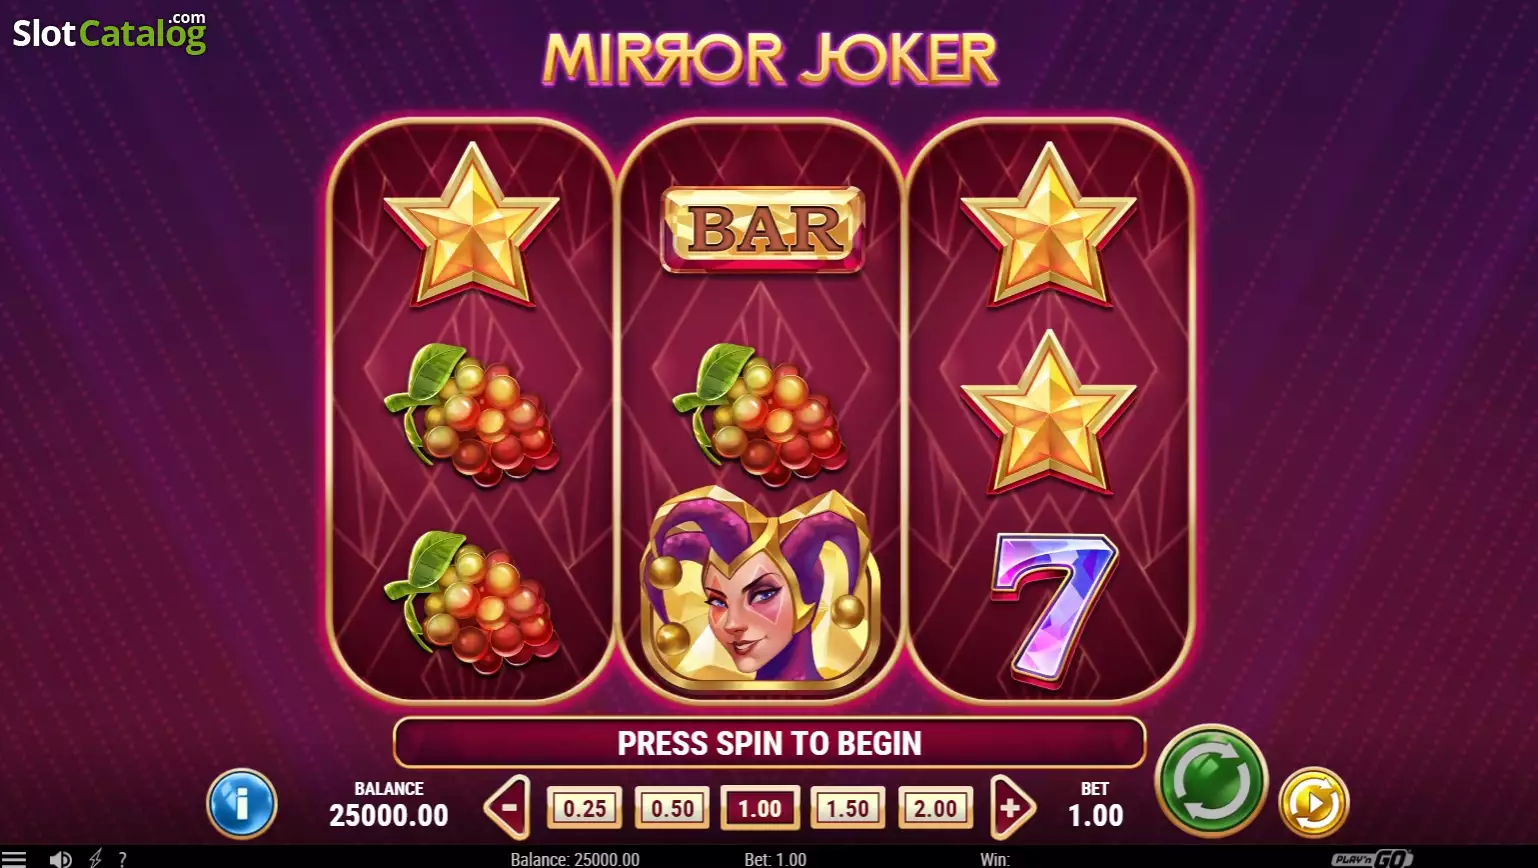Toggle fast play lightning bolt icon

click(96, 858)
